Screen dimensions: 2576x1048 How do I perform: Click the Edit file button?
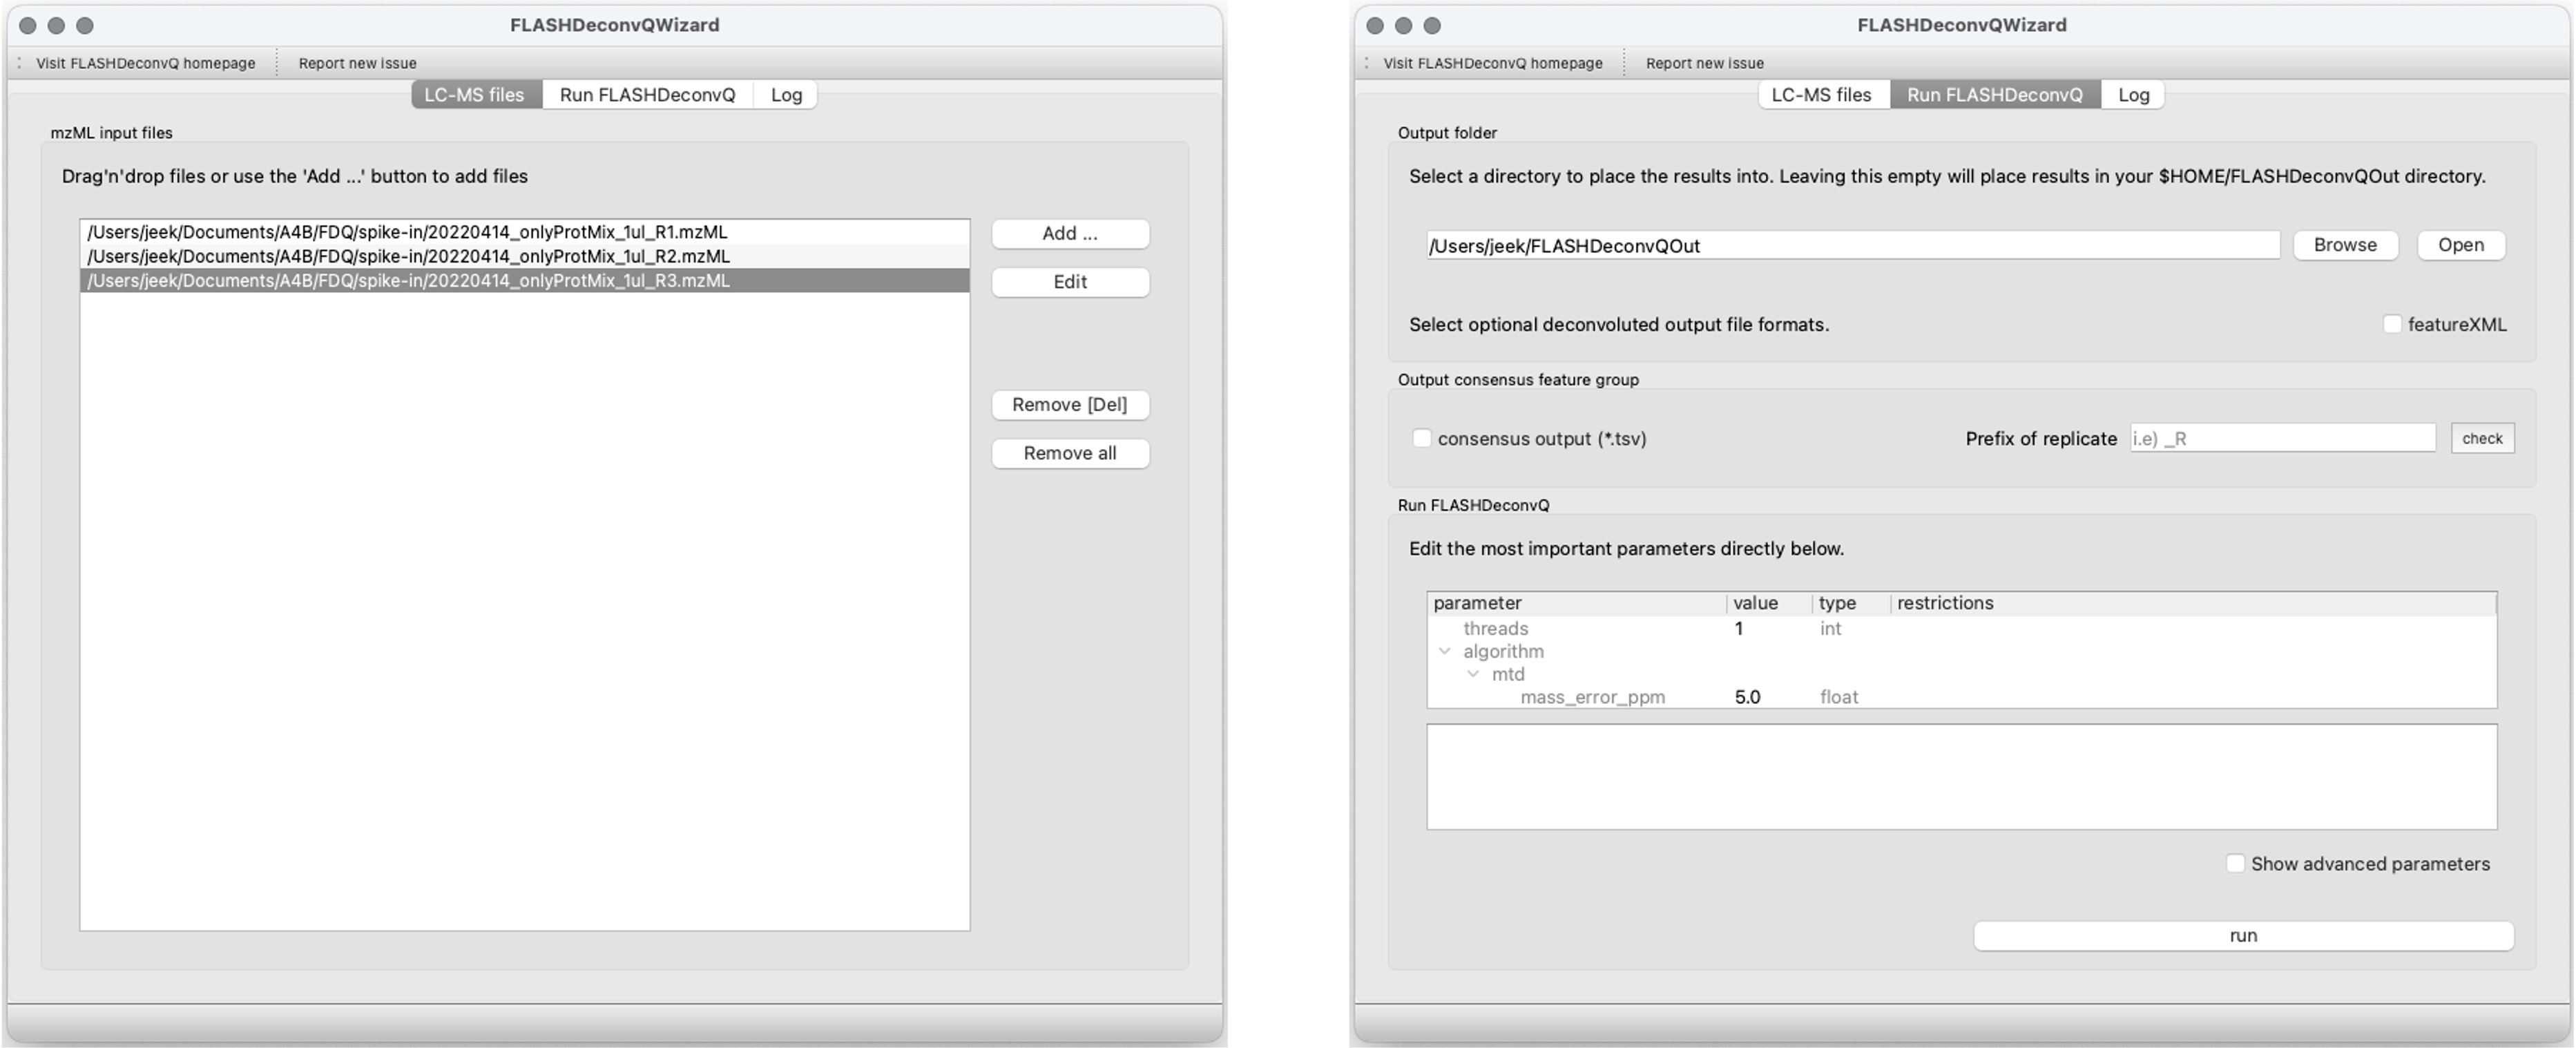click(x=1069, y=282)
